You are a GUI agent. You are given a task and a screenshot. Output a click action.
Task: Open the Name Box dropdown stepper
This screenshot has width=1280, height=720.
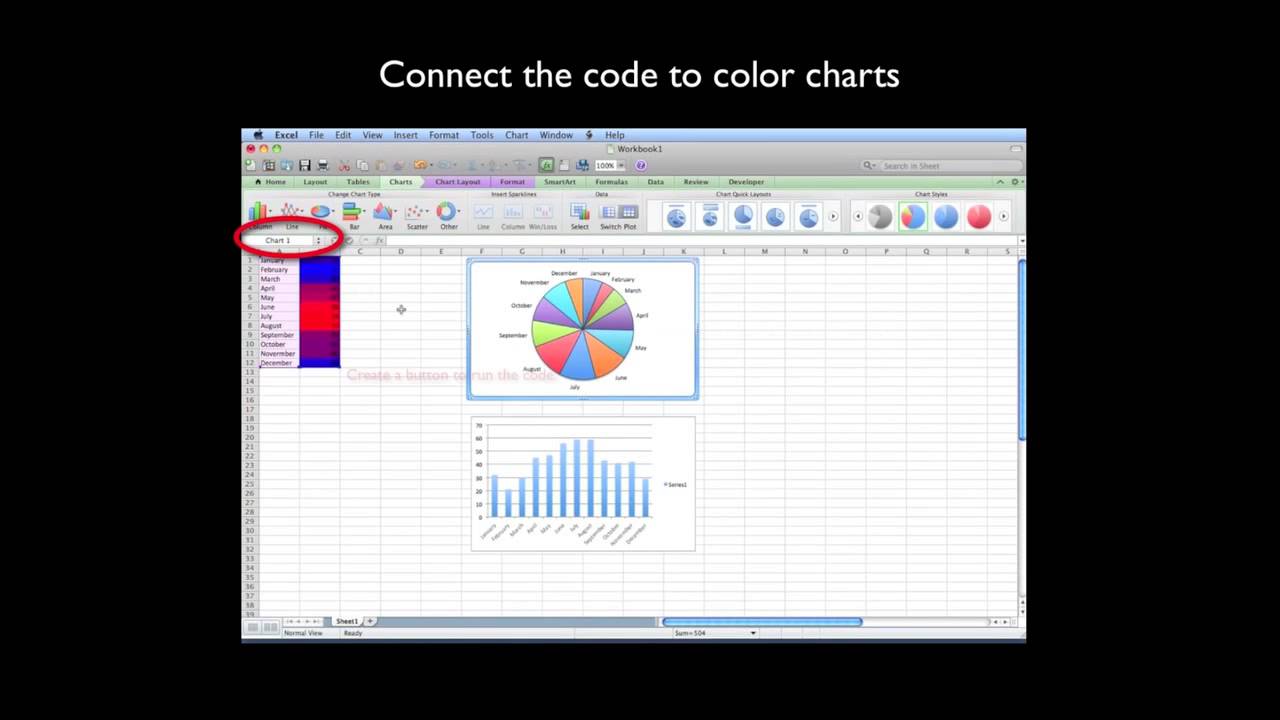(x=318, y=240)
